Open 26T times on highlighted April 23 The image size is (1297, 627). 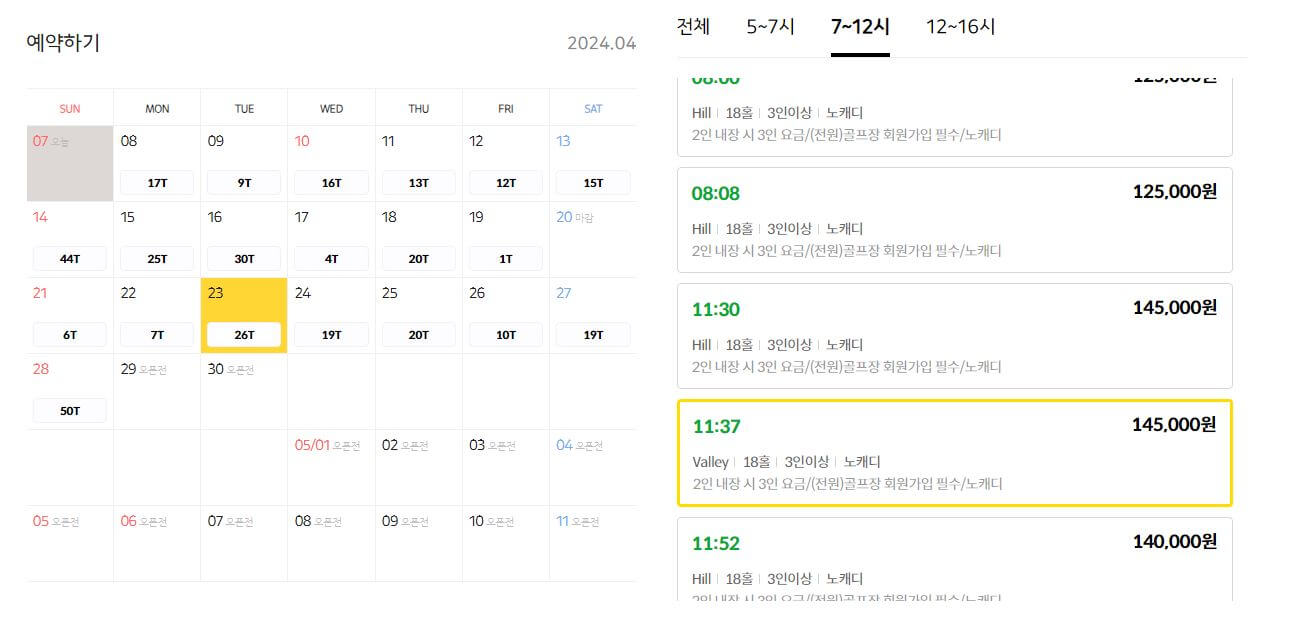243,334
